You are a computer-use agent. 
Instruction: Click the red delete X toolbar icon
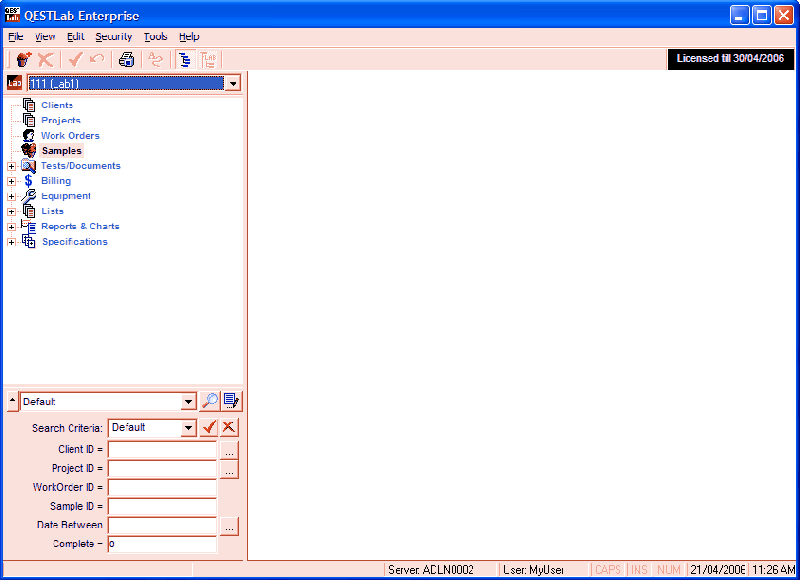[45, 59]
